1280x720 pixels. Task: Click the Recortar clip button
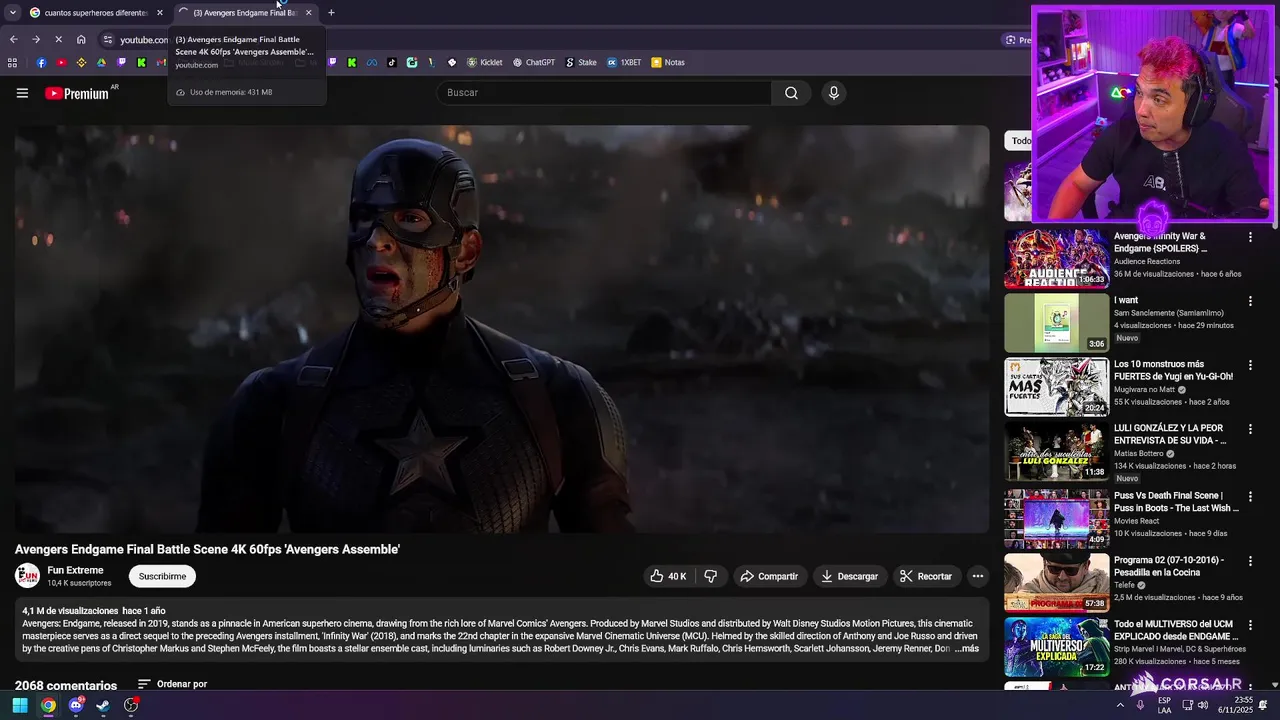coord(925,576)
